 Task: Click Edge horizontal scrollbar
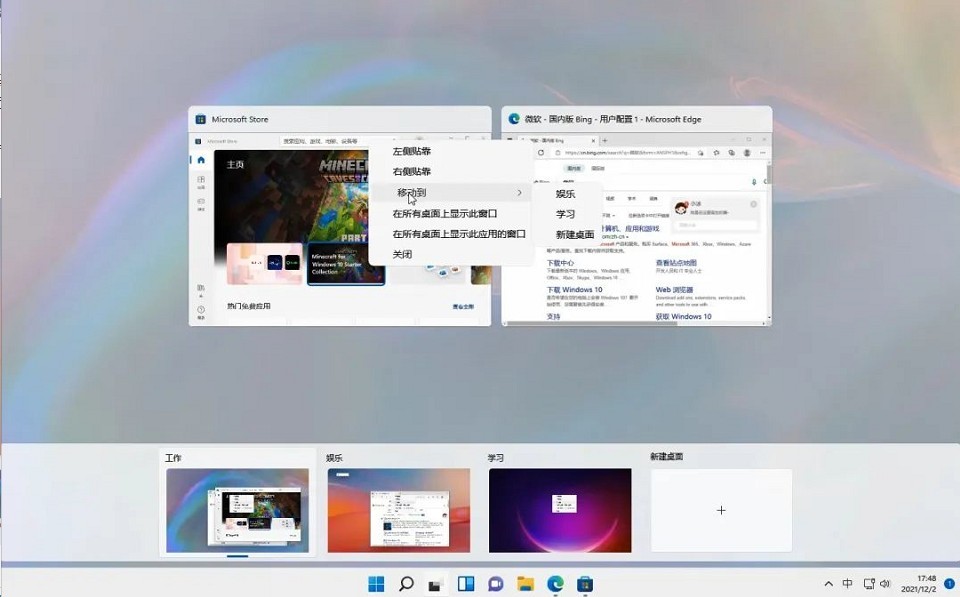click(591, 323)
